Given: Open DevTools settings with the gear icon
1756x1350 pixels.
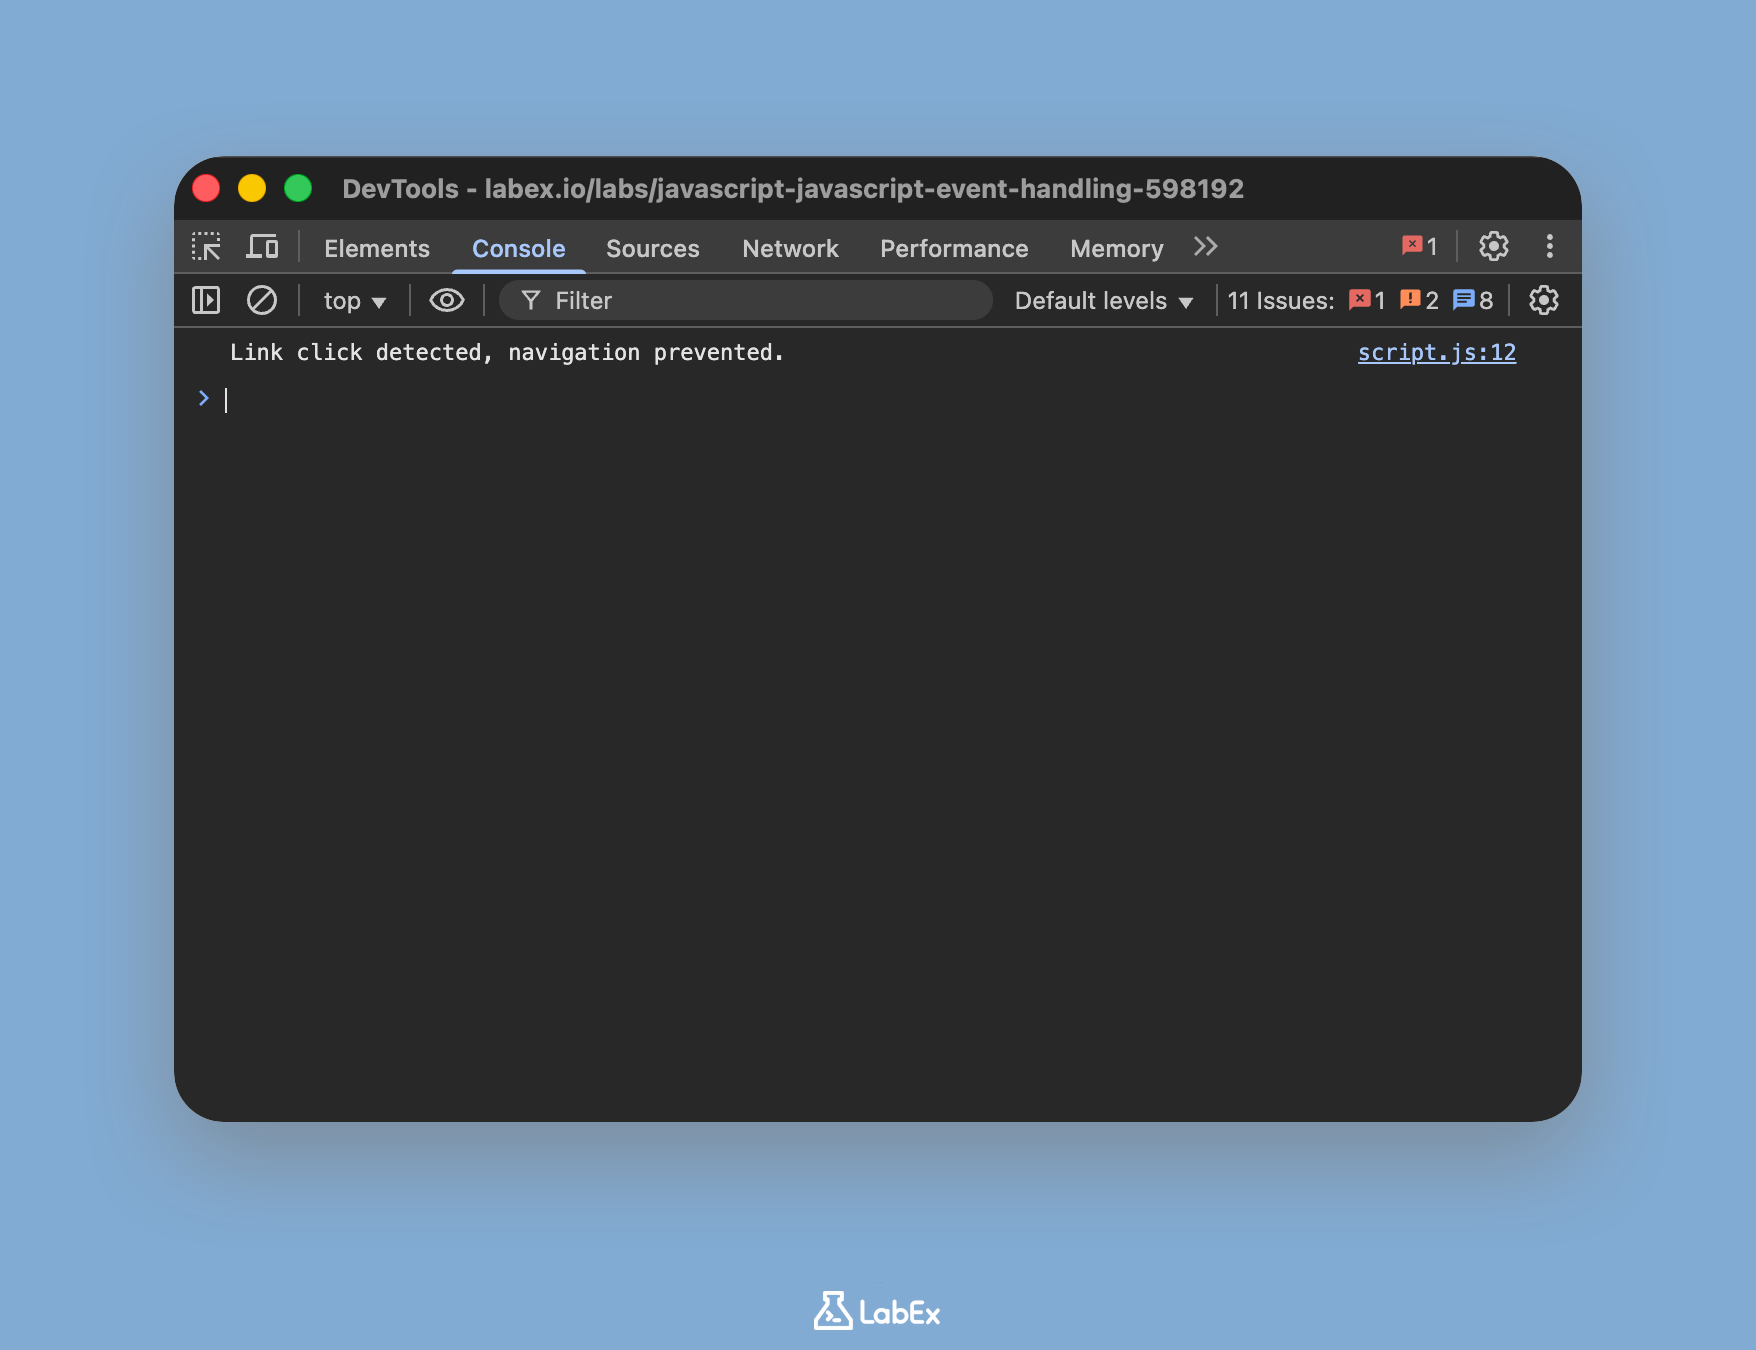Looking at the screenshot, I should point(1494,247).
